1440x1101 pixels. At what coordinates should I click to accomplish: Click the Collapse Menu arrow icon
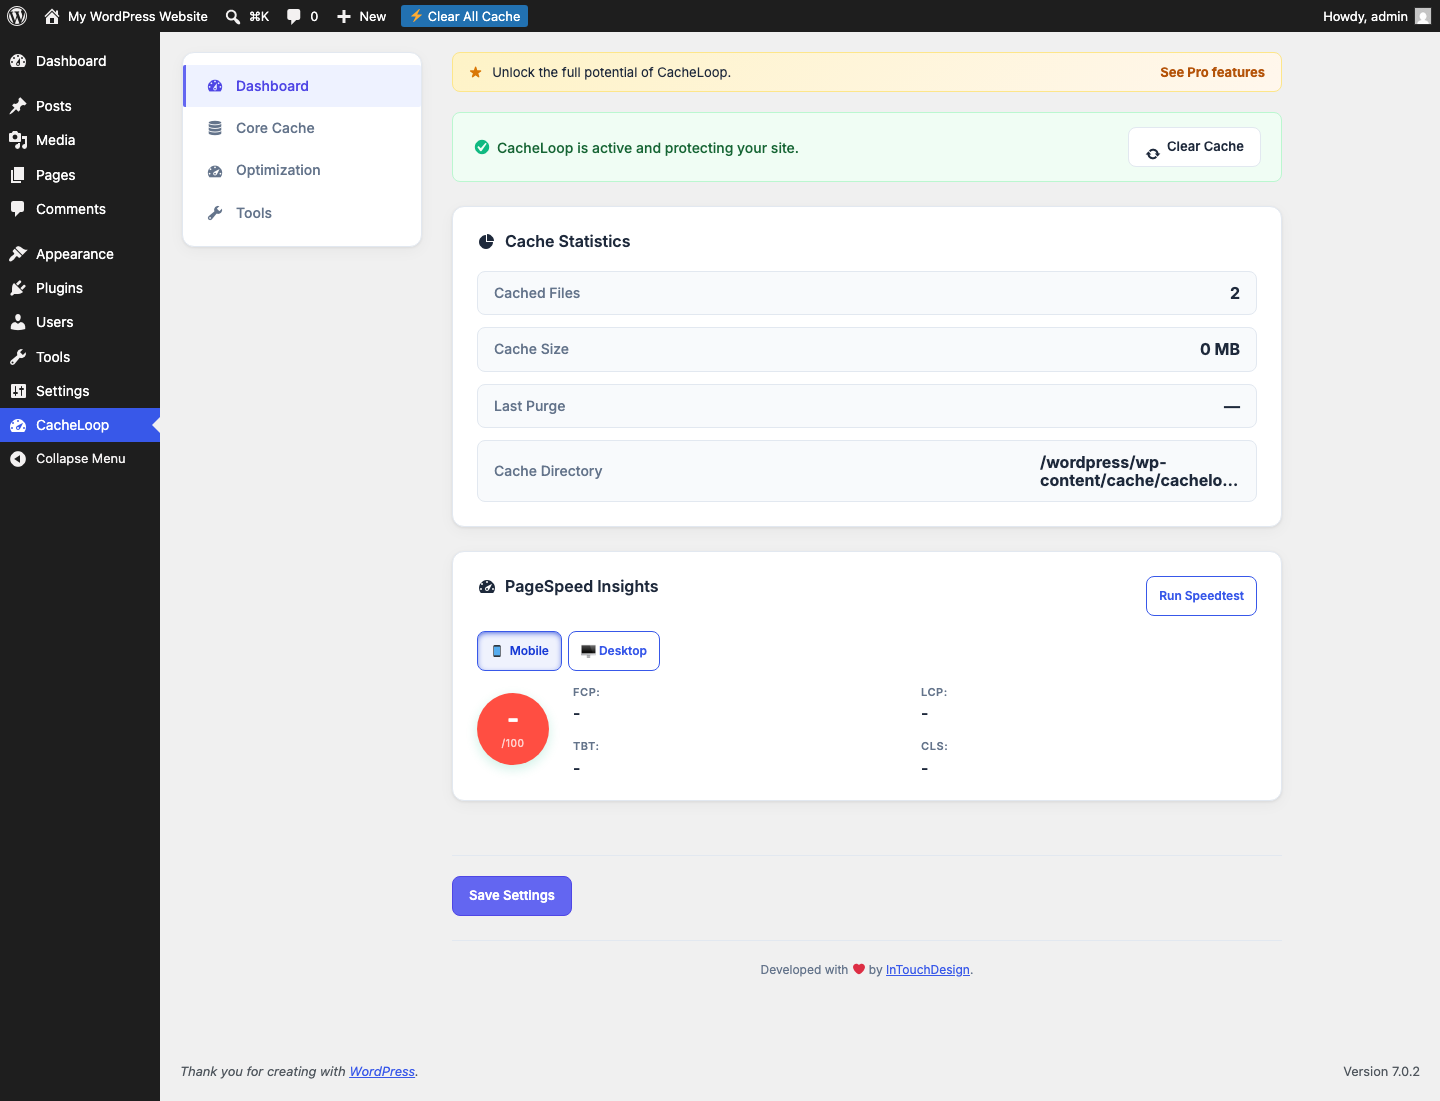[x=18, y=459]
